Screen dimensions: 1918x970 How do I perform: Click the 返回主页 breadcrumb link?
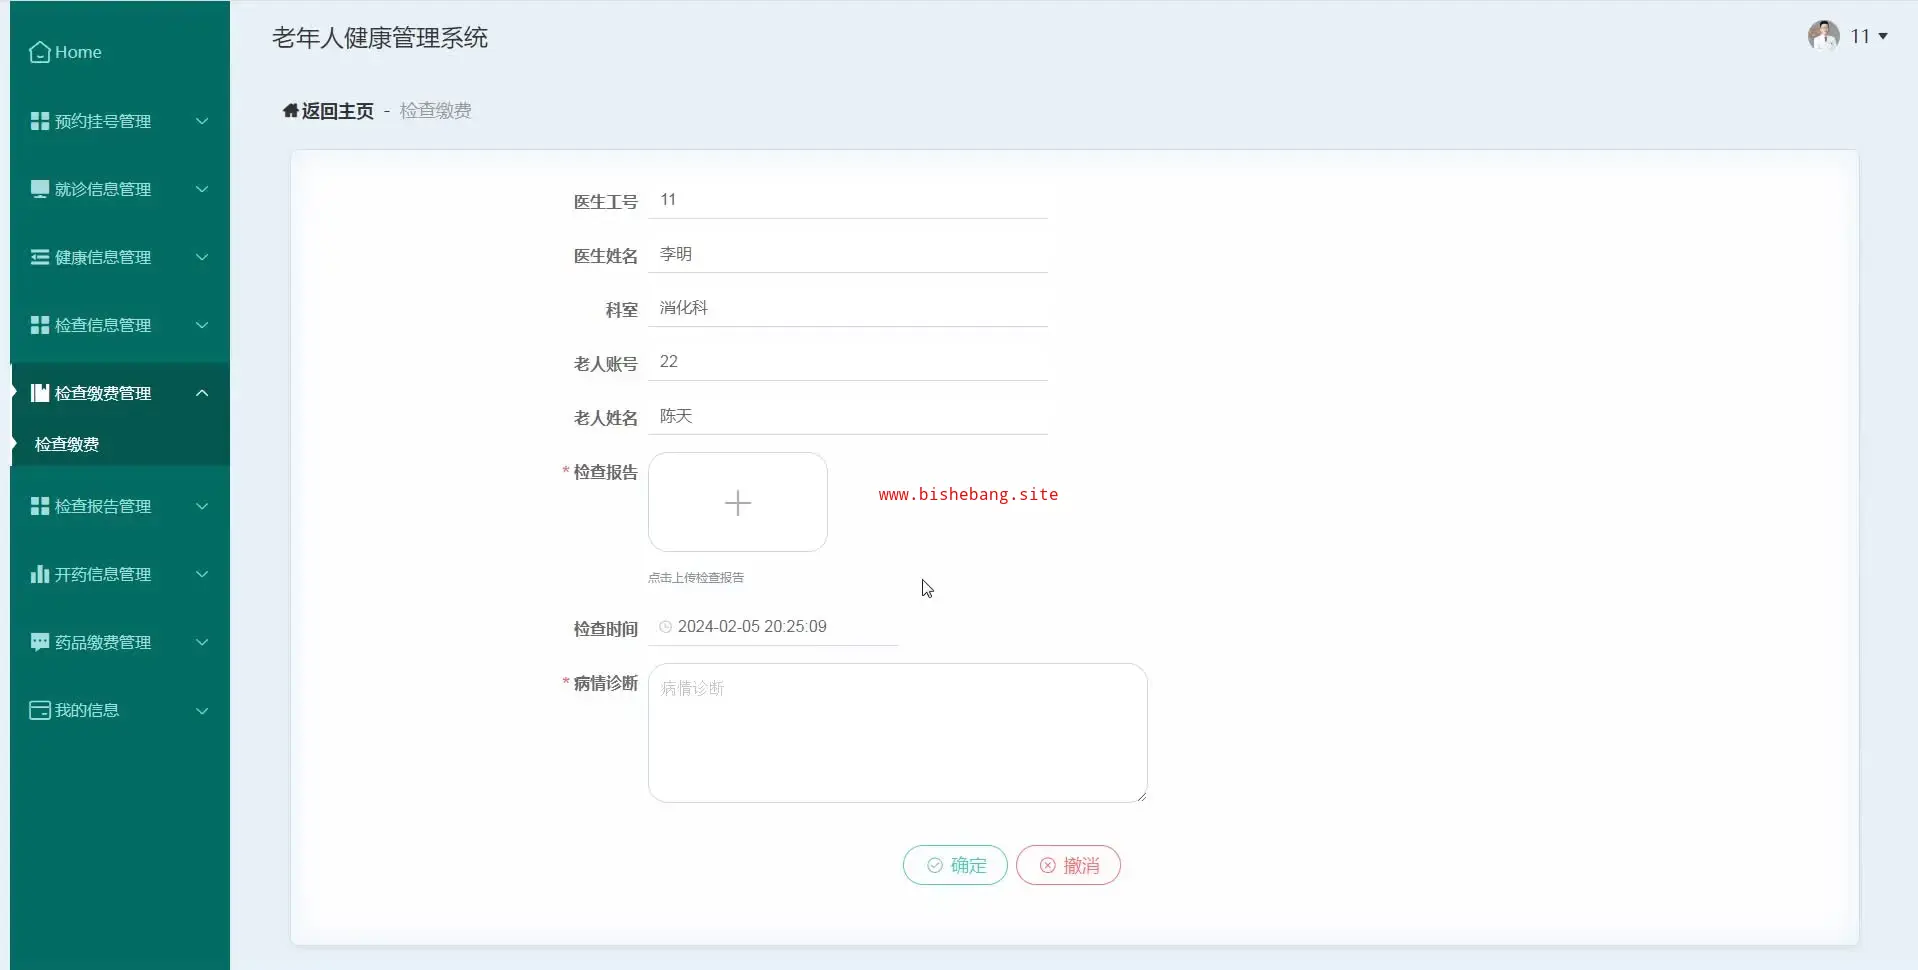338,111
